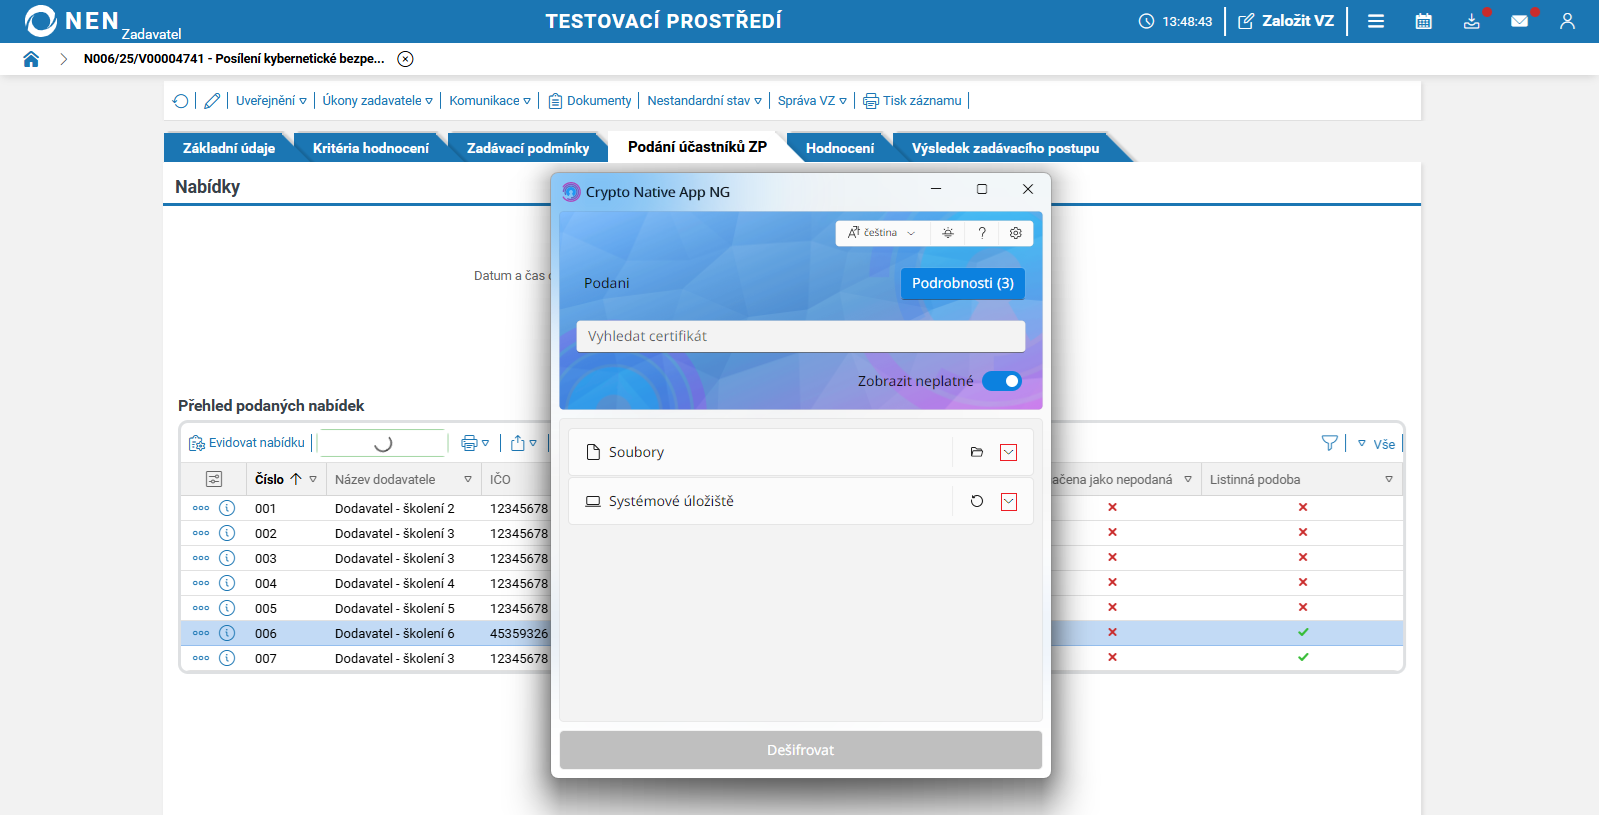Open the čeština language dropdown in Crypto Native App
The image size is (1599, 815).
(882, 233)
